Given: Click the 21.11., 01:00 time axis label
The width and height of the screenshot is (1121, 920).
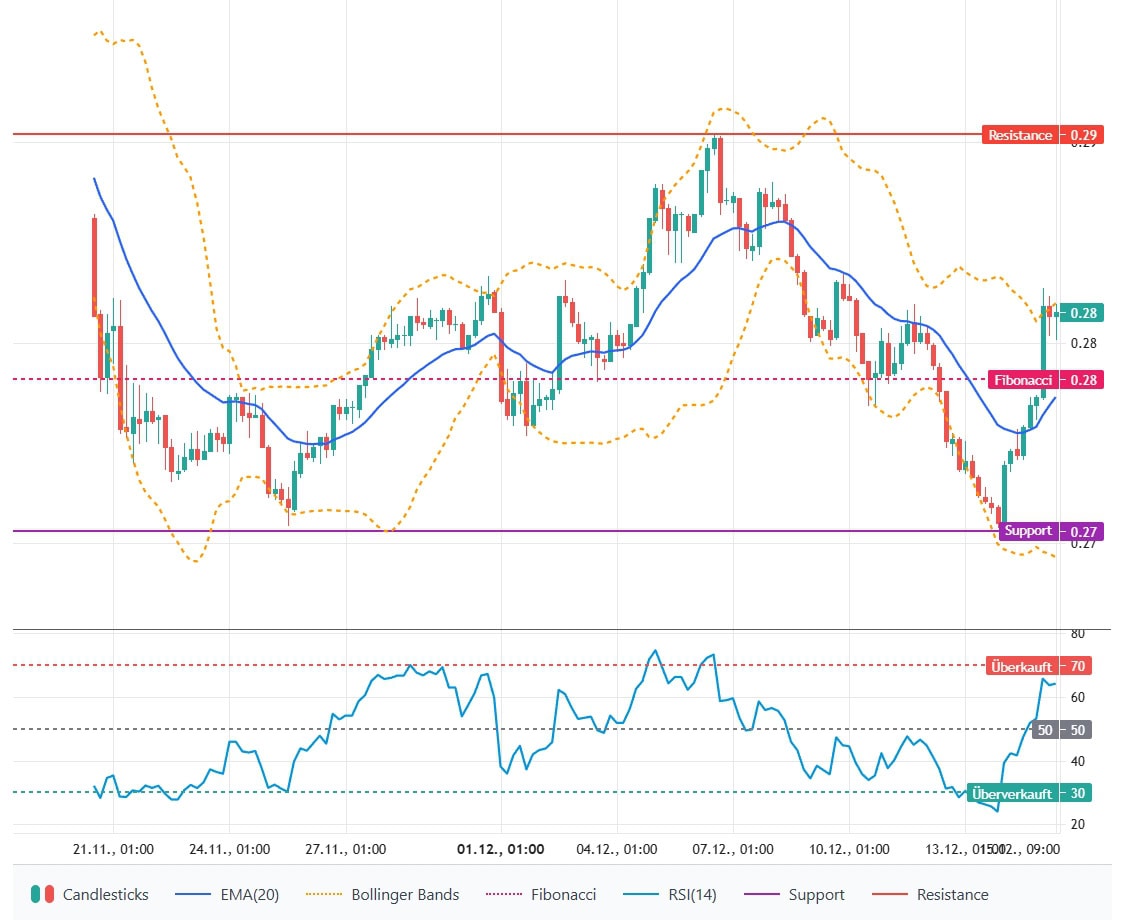Looking at the screenshot, I should pos(114,850).
